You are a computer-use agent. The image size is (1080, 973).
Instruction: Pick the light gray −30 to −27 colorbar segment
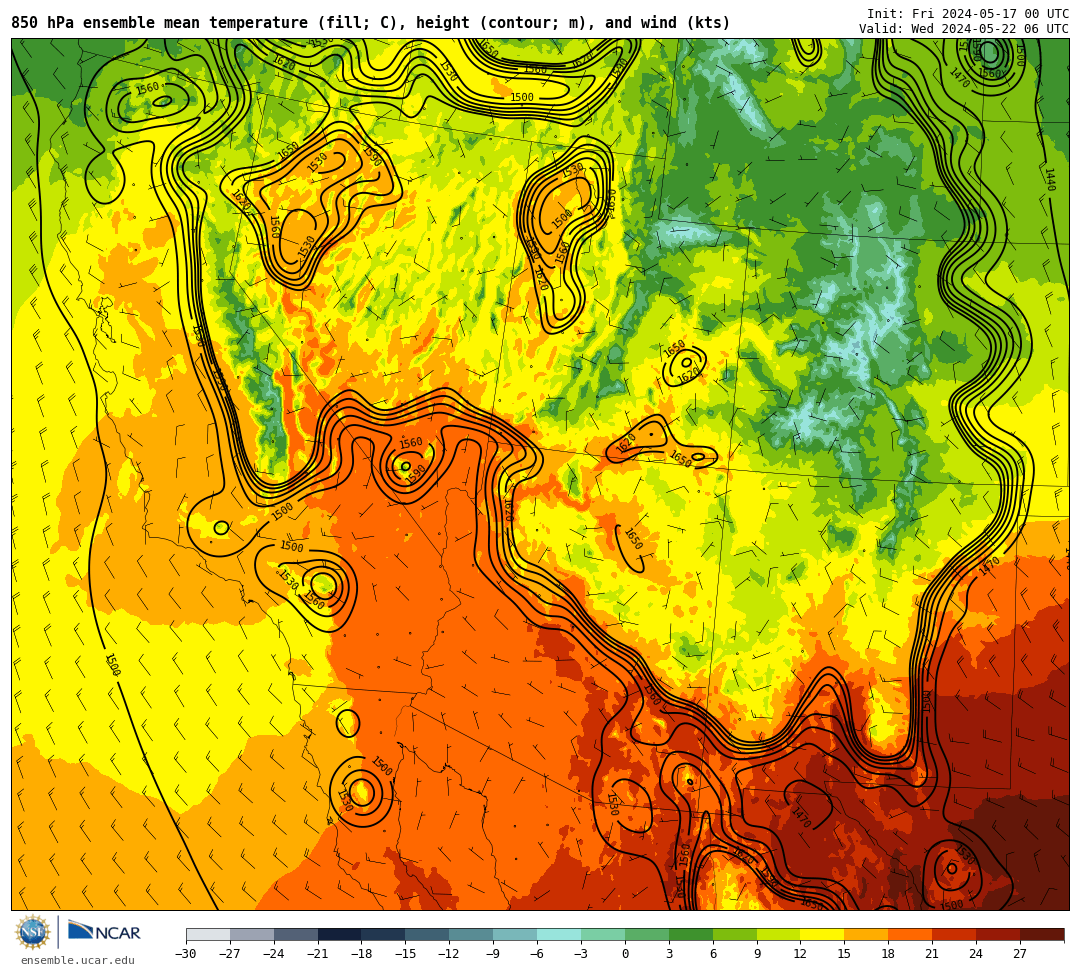[x=208, y=934]
